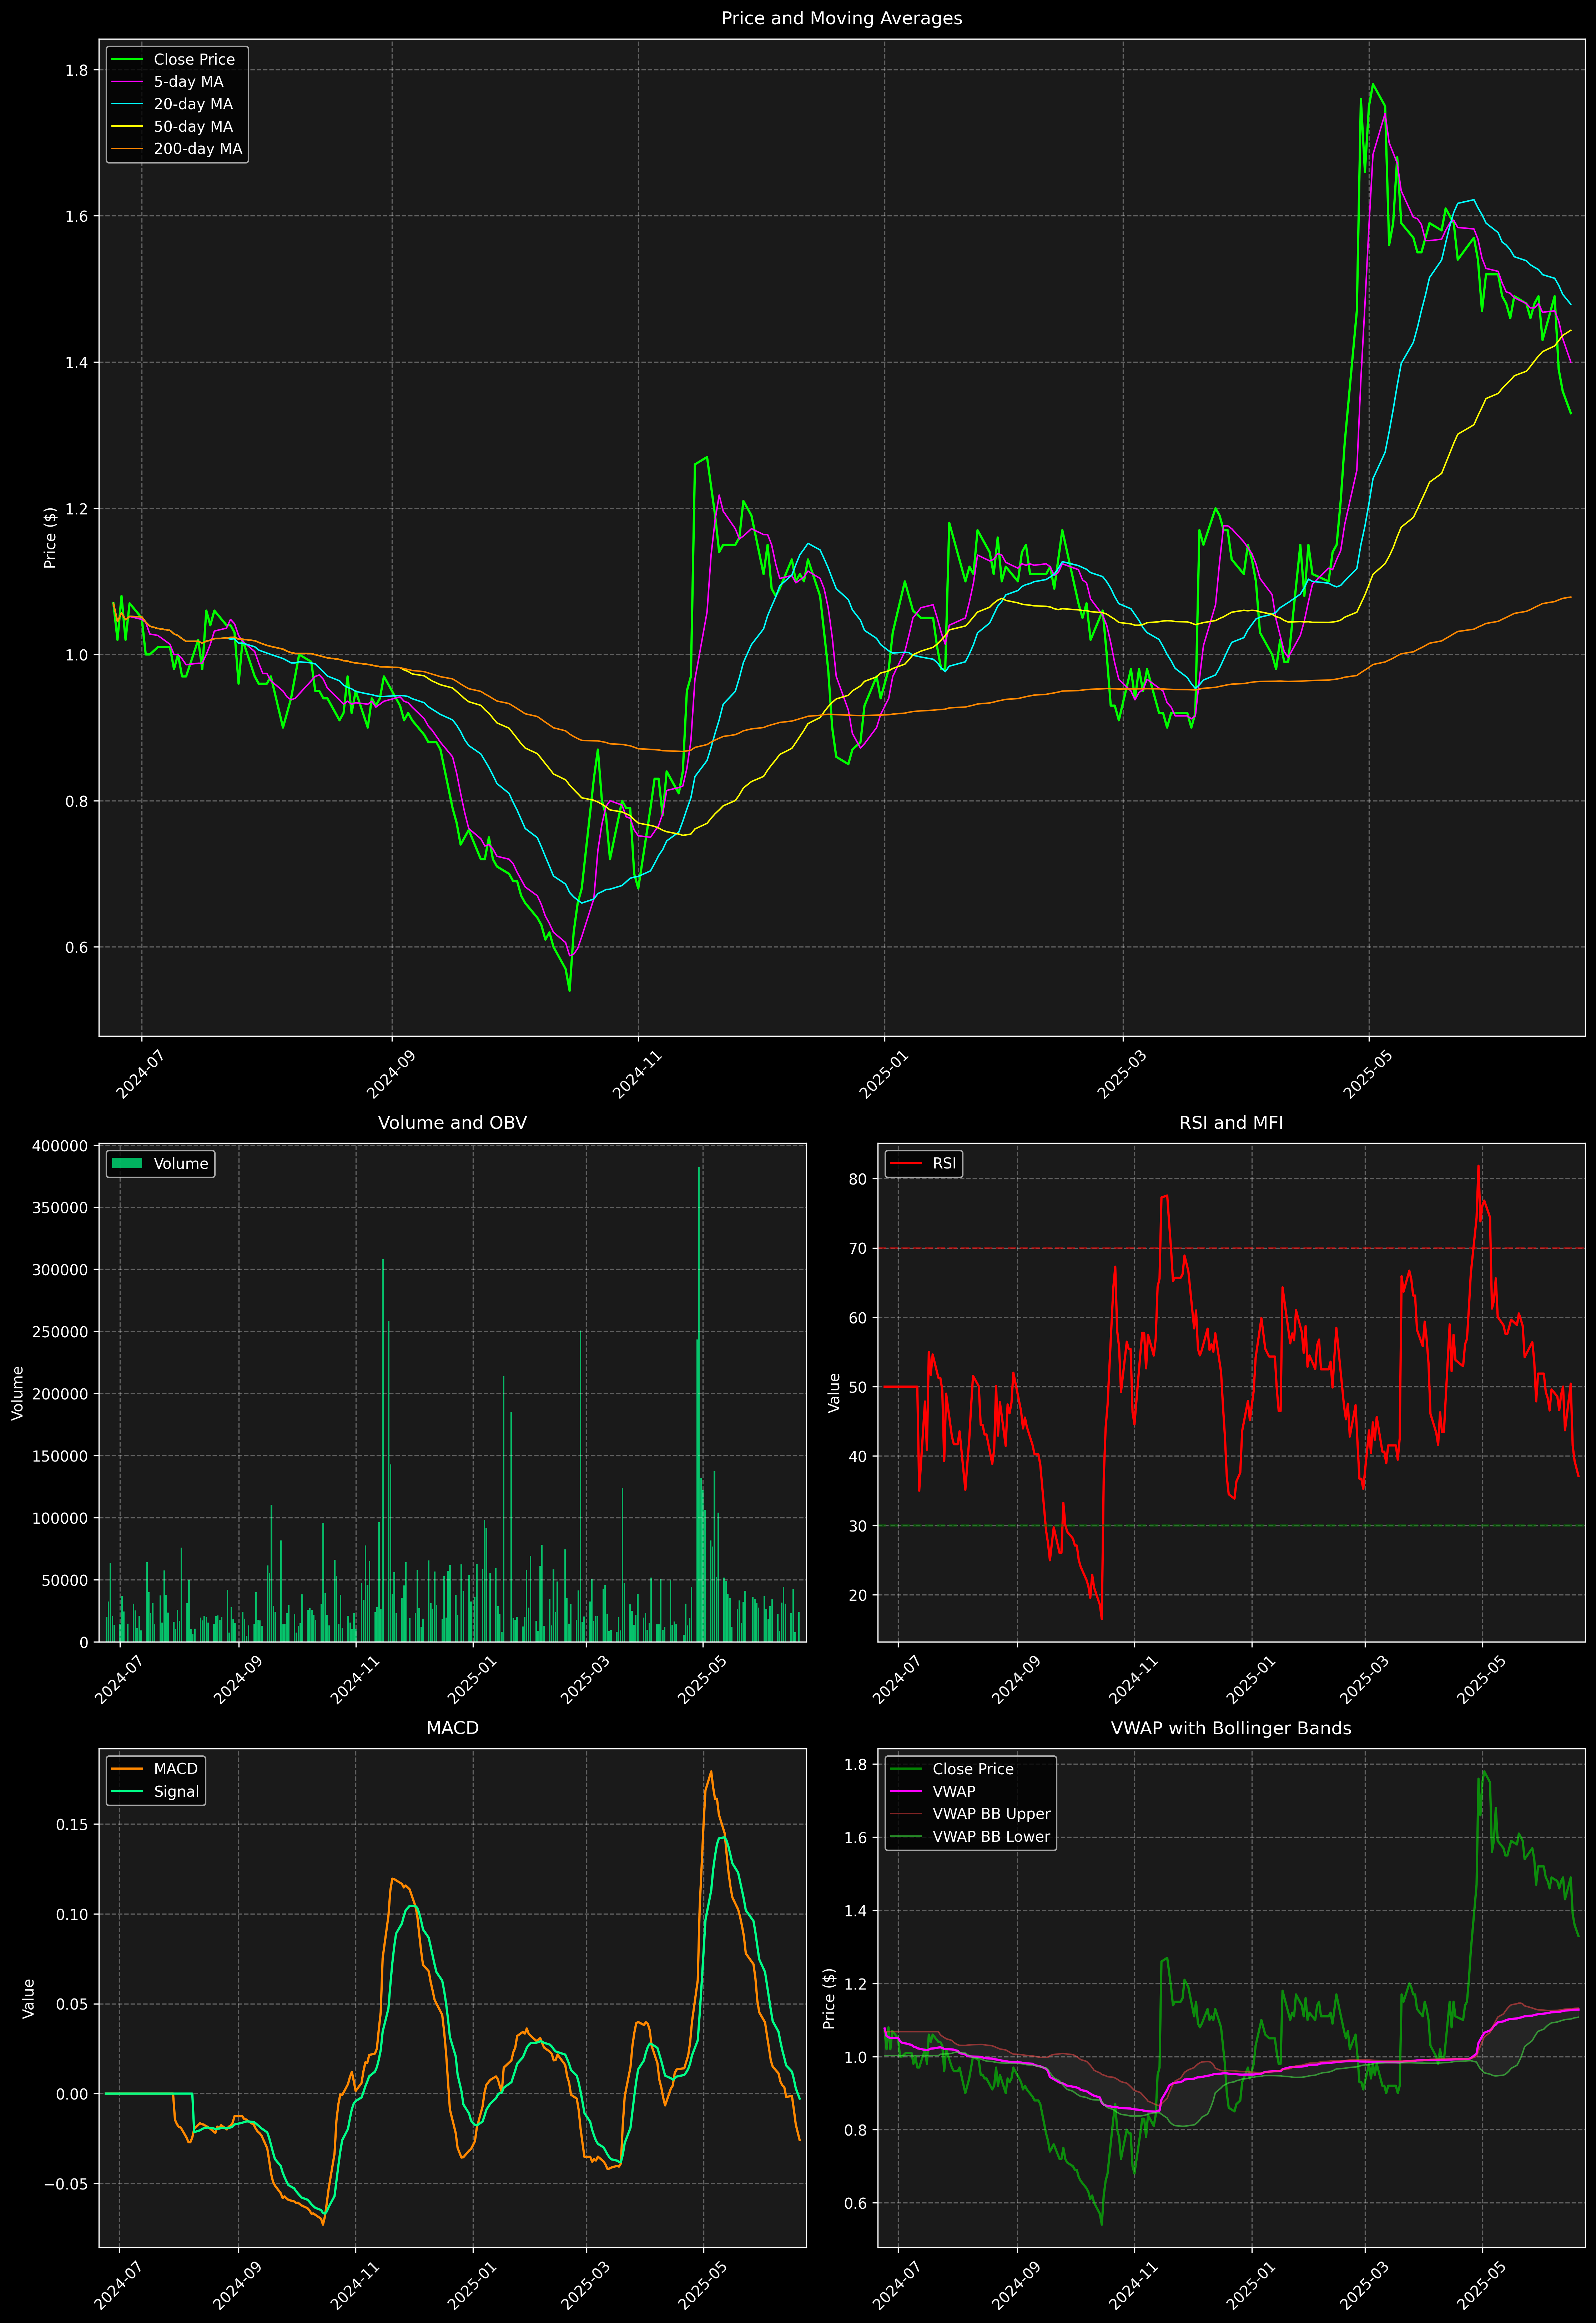Click the 'Volume and OBV' chart title

pyautogui.click(x=452, y=1123)
